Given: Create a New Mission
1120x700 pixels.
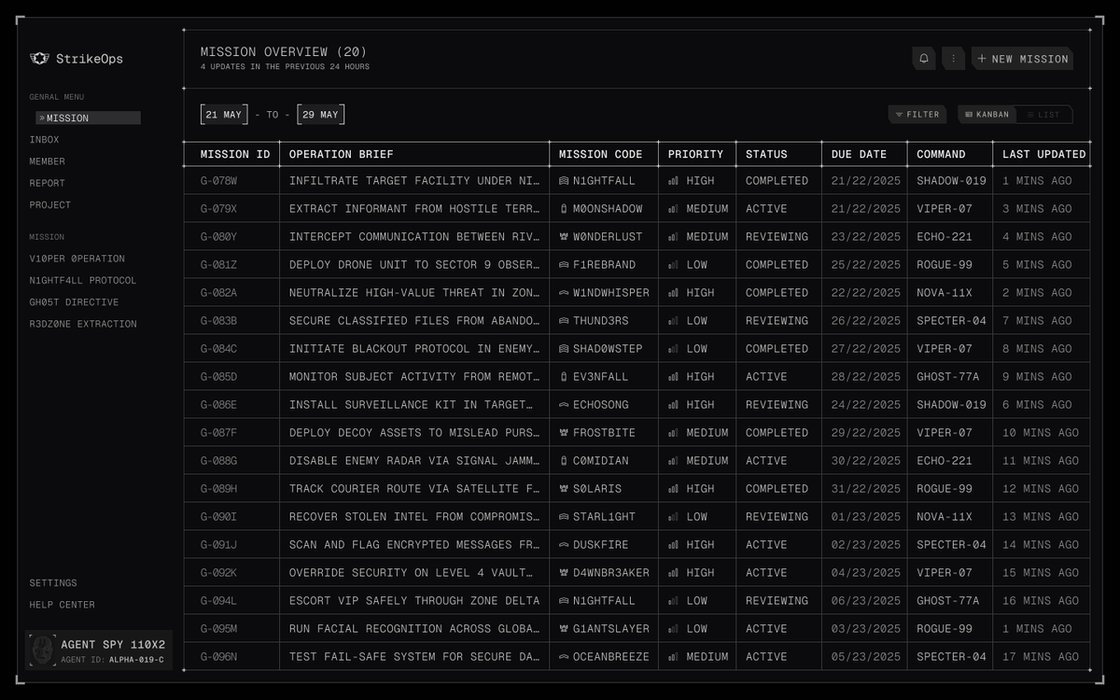Looking at the screenshot, I should pyautogui.click(x=1022, y=59).
